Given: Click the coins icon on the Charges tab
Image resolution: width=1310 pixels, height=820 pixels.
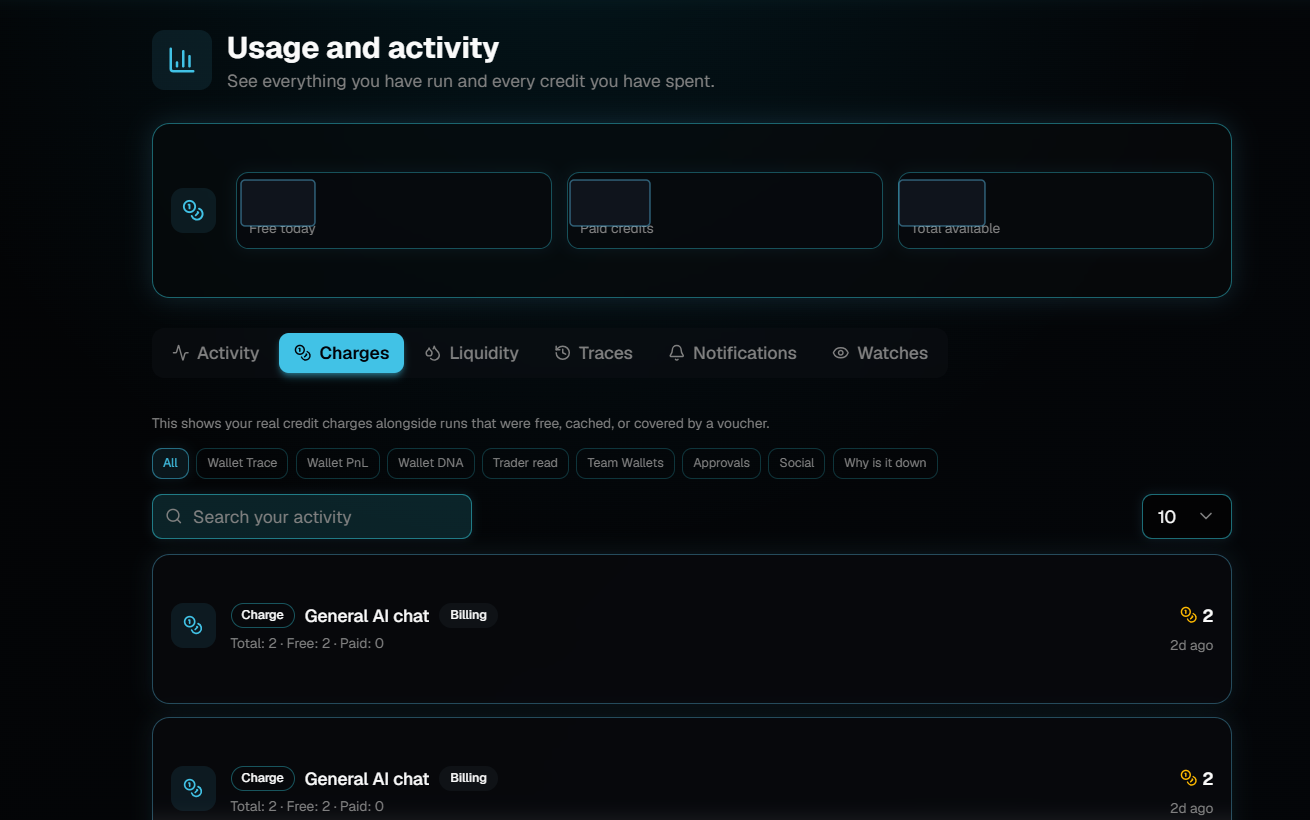Looking at the screenshot, I should [x=302, y=353].
